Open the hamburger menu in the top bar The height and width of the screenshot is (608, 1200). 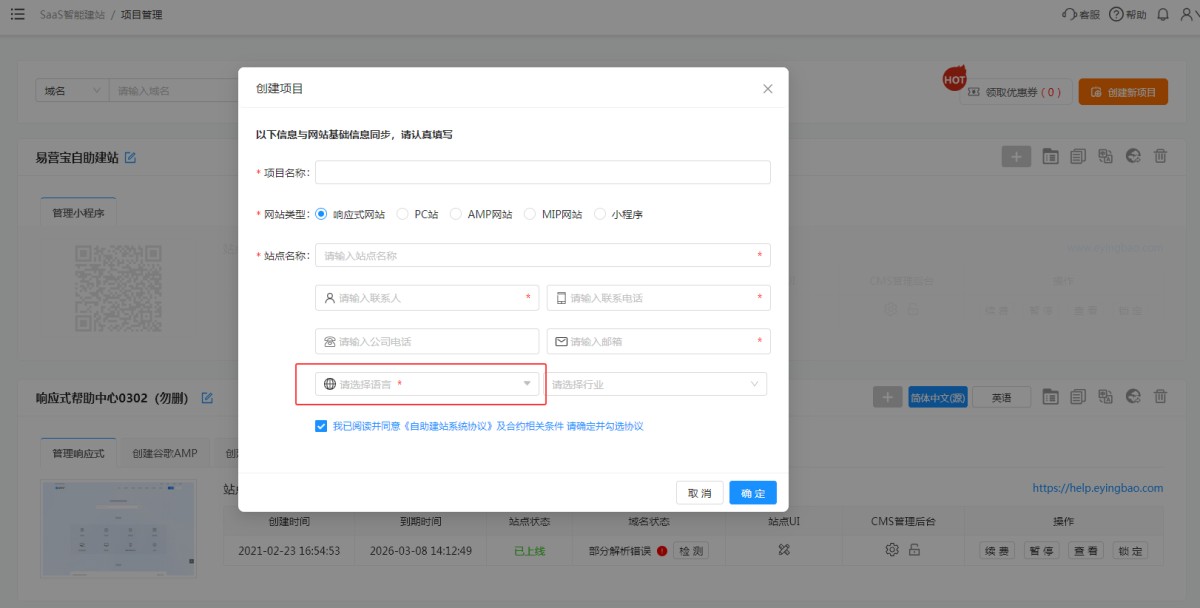click(17, 14)
